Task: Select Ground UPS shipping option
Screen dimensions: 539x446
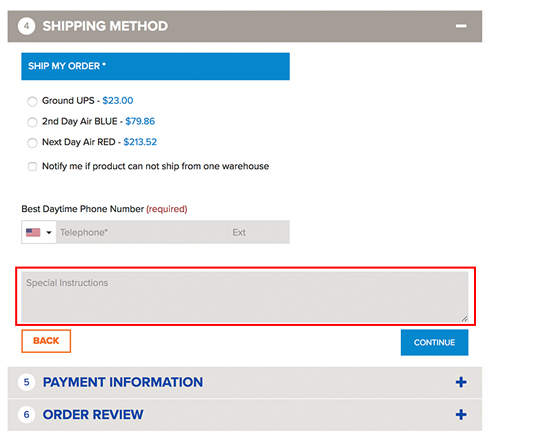Action: point(32,101)
